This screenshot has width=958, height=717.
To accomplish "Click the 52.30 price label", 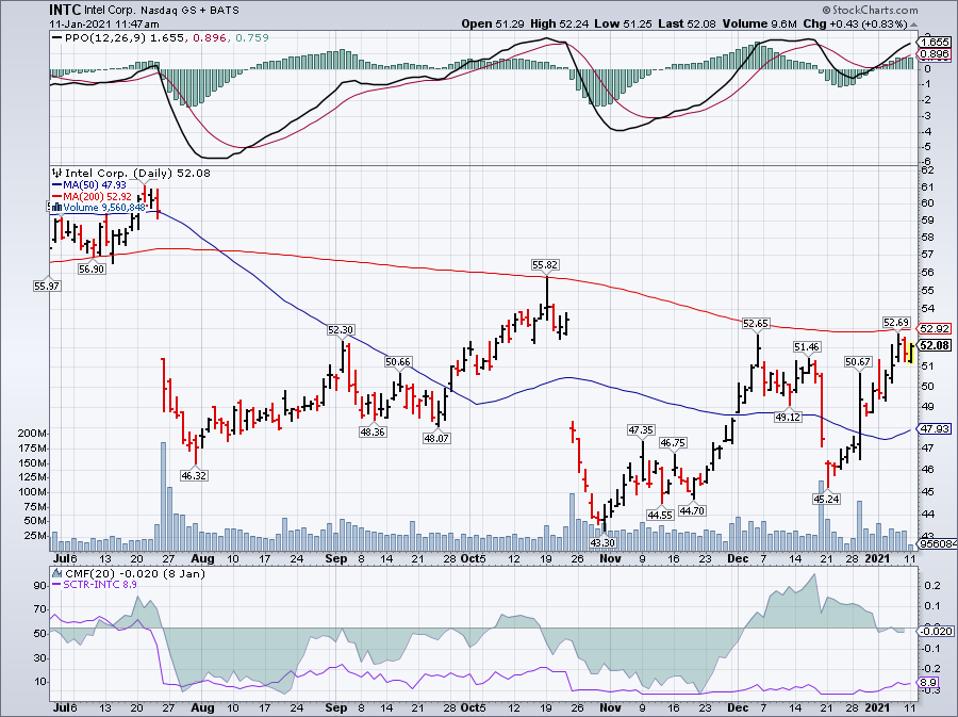I will click(x=340, y=330).
